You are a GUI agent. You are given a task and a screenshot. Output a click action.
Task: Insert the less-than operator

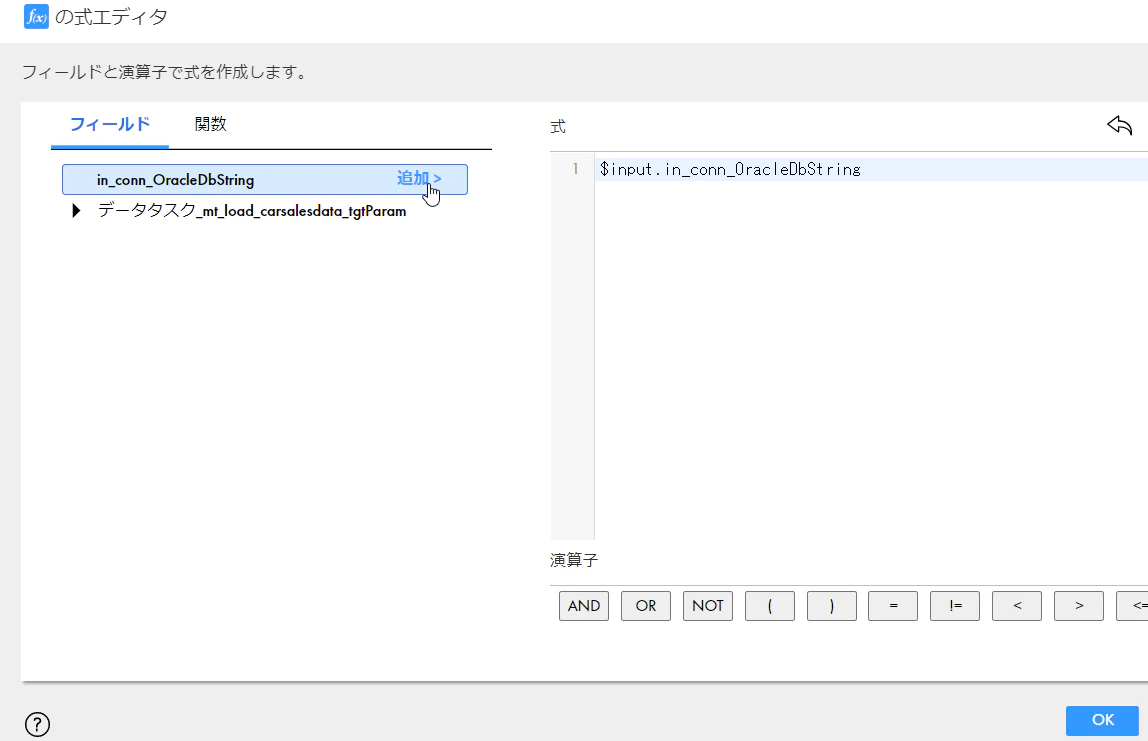[1017, 606]
